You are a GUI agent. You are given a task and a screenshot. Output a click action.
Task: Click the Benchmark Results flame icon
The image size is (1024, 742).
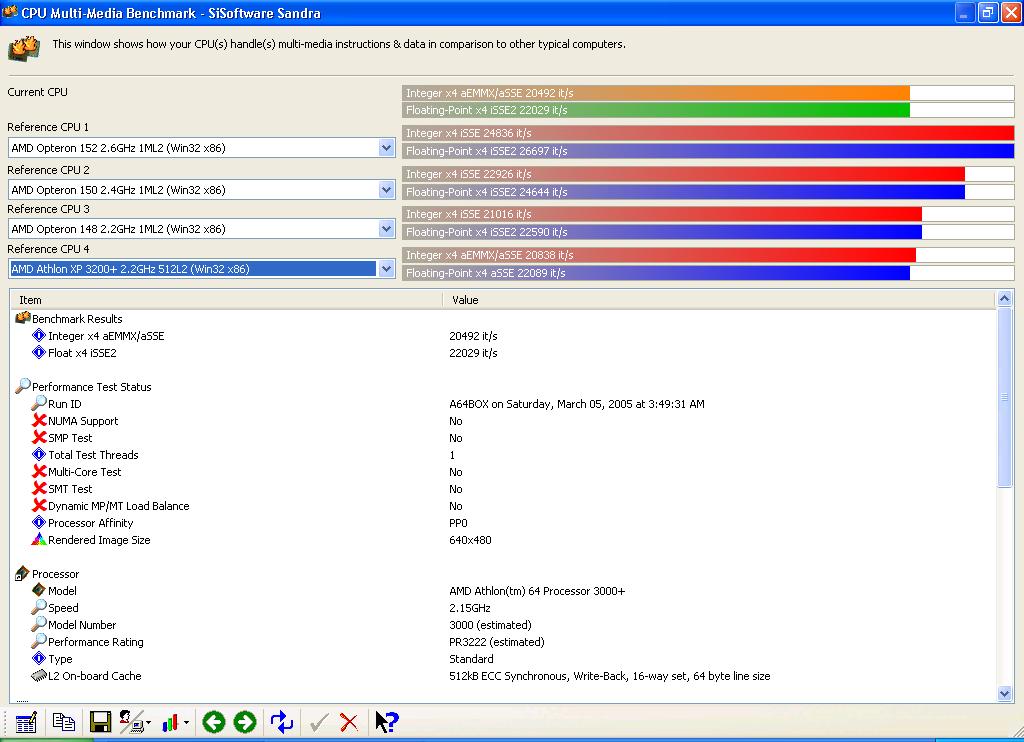pos(23,318)
